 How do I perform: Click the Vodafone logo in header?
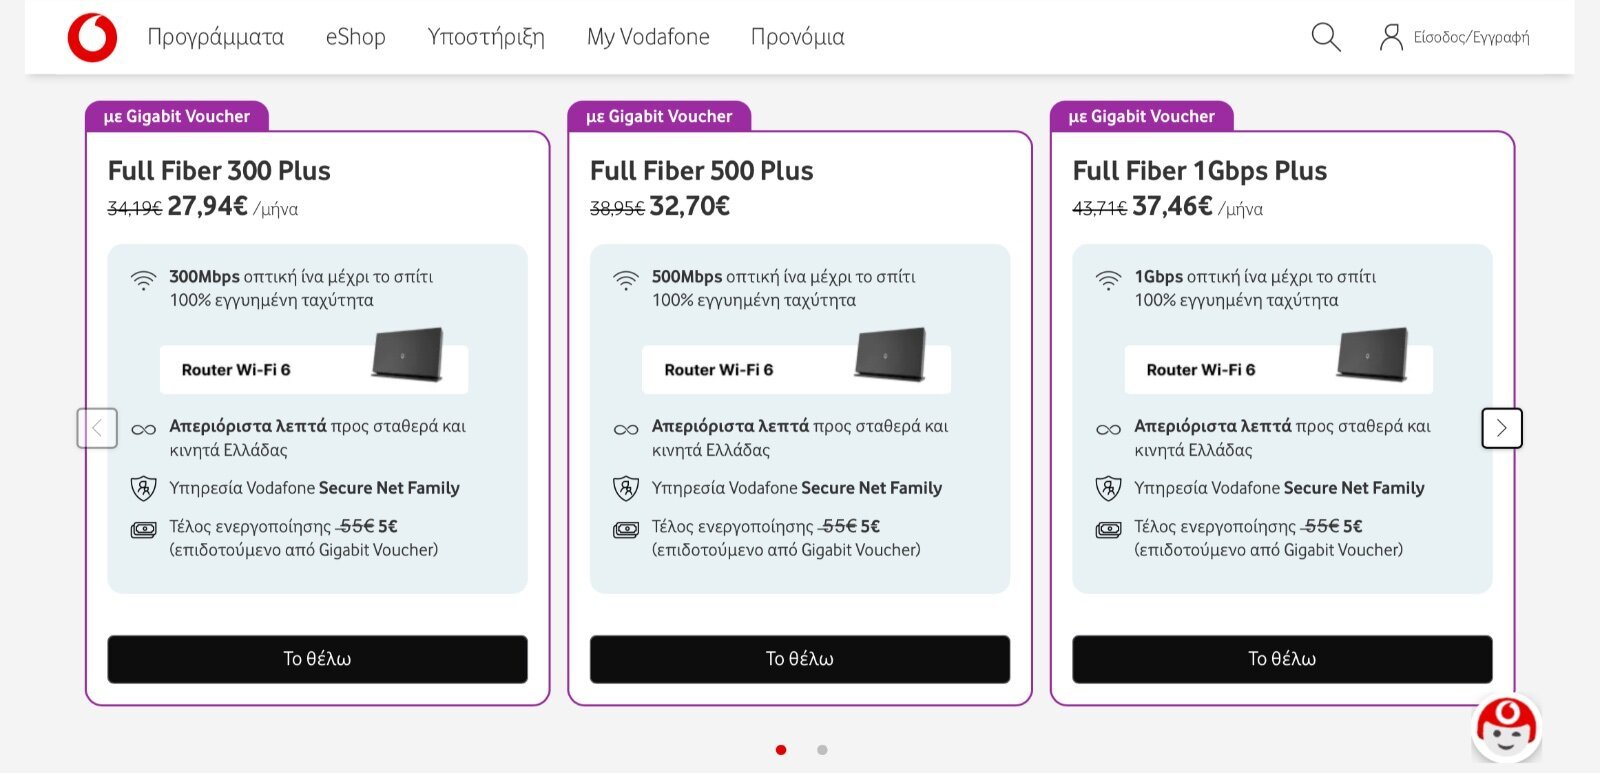tap(92, 37)
